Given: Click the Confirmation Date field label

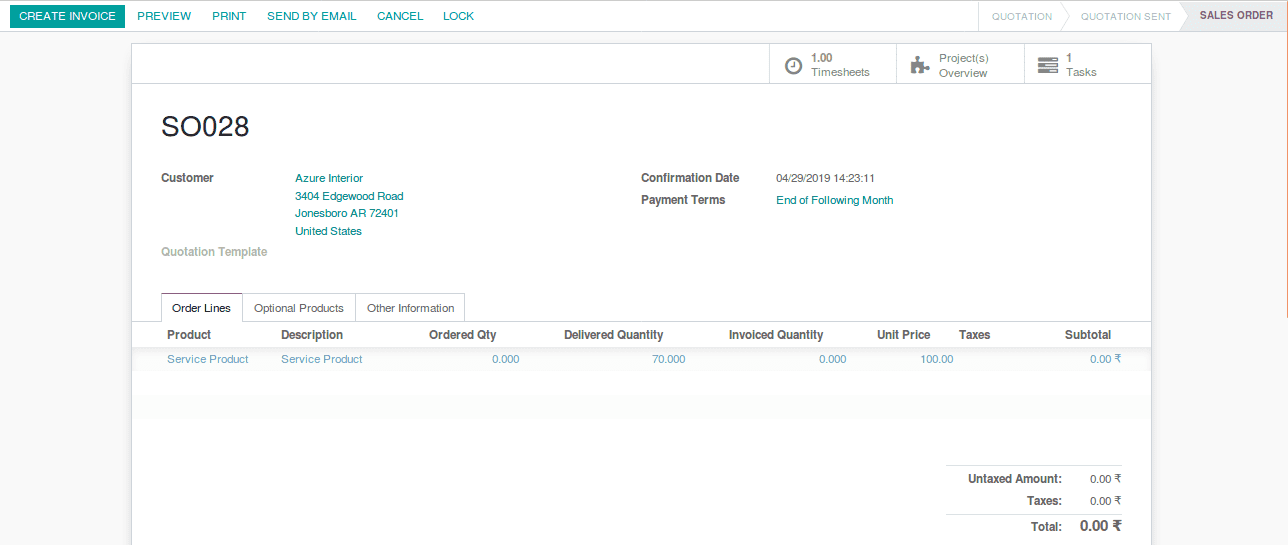Looking at the screenshot, I should coord(690,178).
